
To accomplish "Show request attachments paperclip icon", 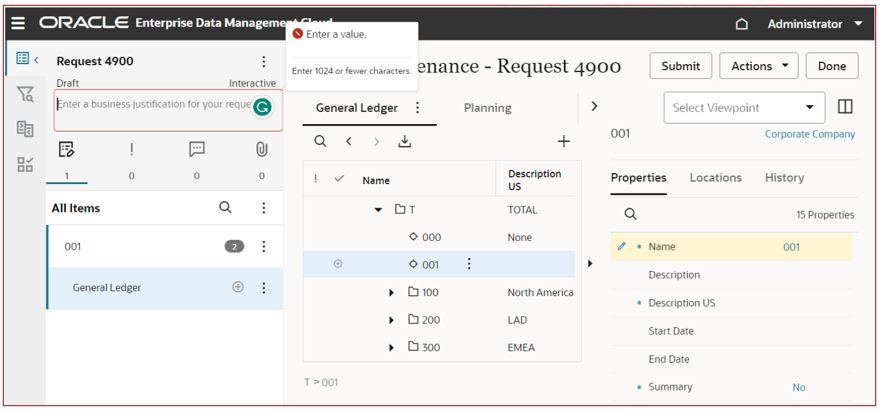I will coord(262,149).
